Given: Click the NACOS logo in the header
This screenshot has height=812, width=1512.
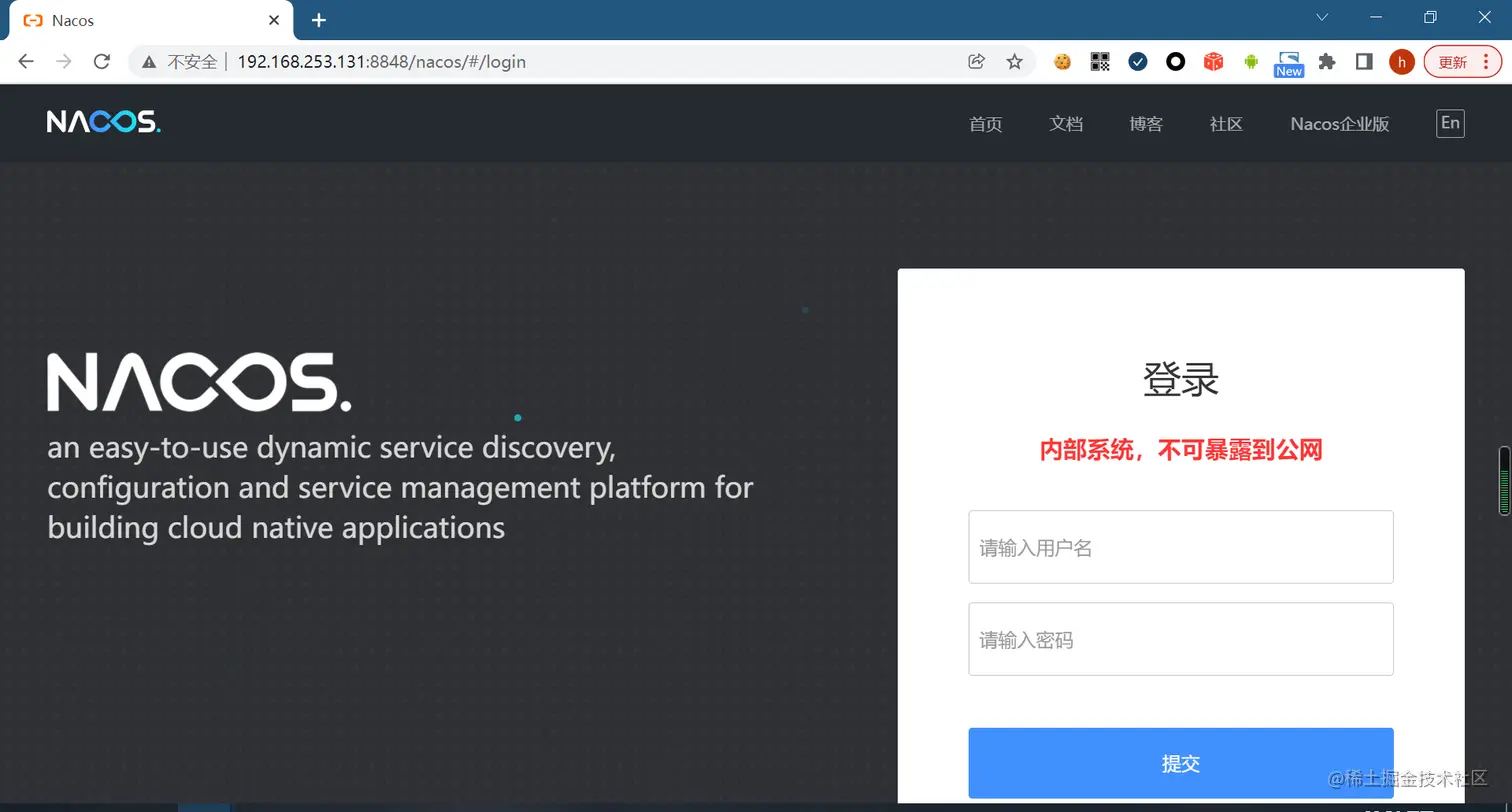Looking at the screenshot, I should 104,122.
